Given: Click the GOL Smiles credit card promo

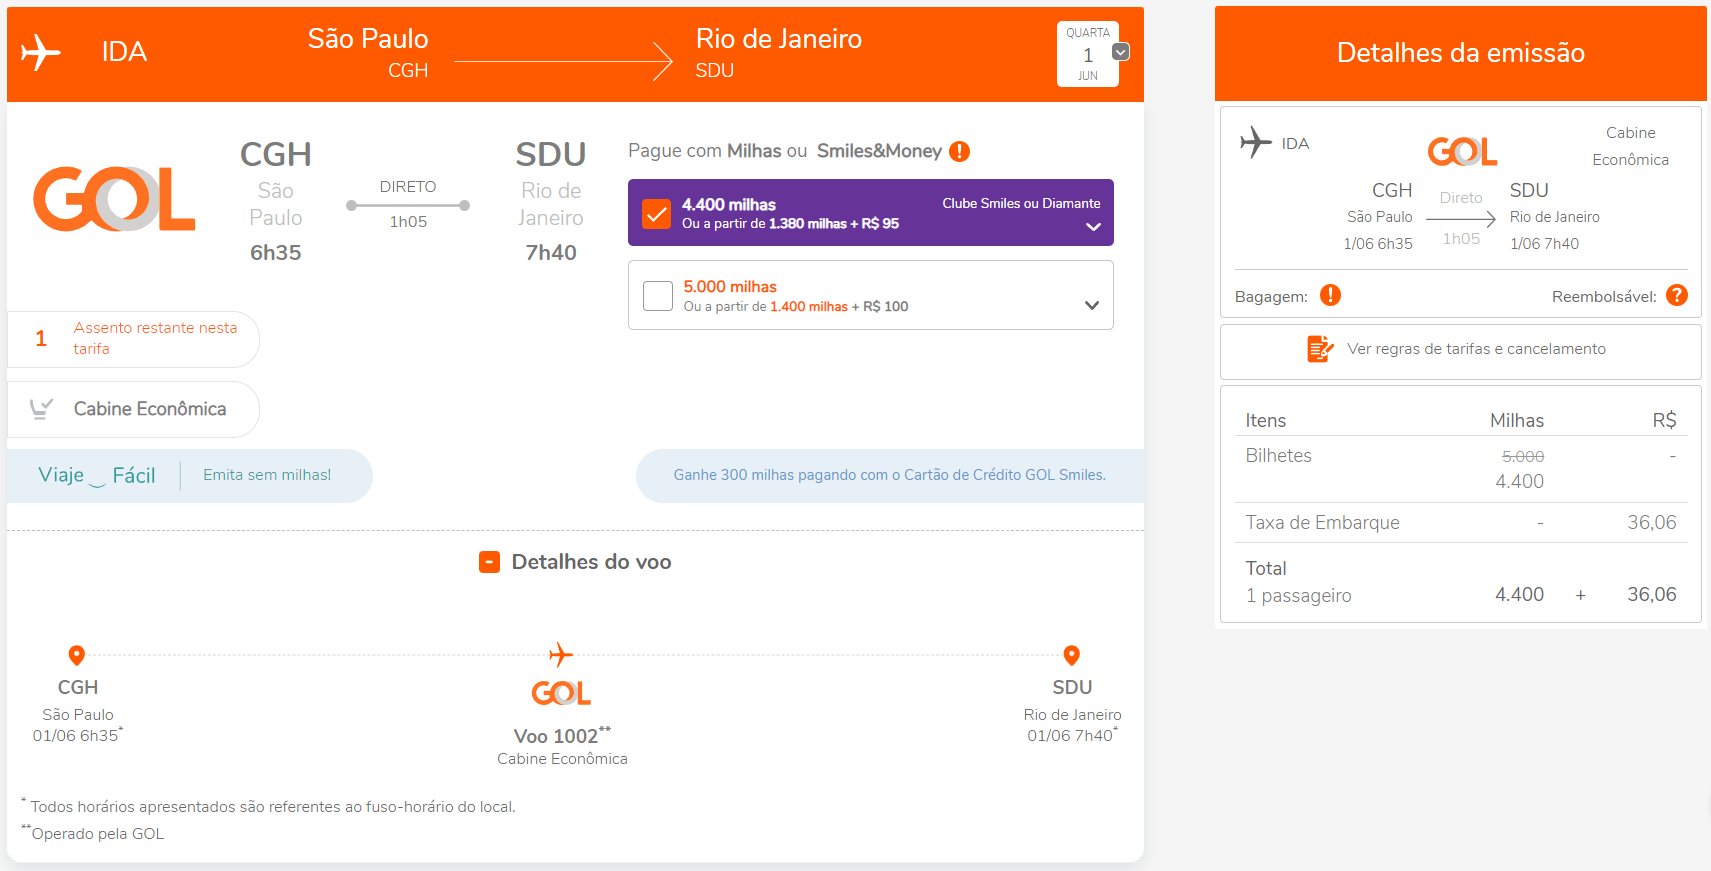Looking at the screenshot, I should 889,475.
